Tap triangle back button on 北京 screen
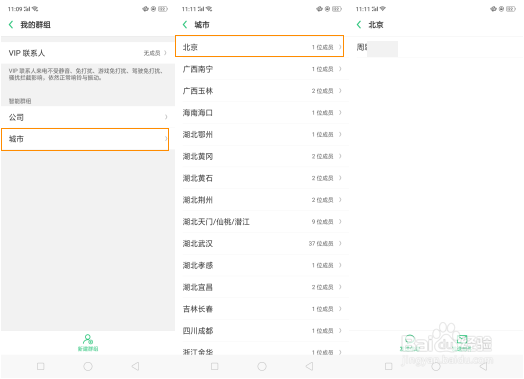Screen dimensions: 524x379 point(484,366)
